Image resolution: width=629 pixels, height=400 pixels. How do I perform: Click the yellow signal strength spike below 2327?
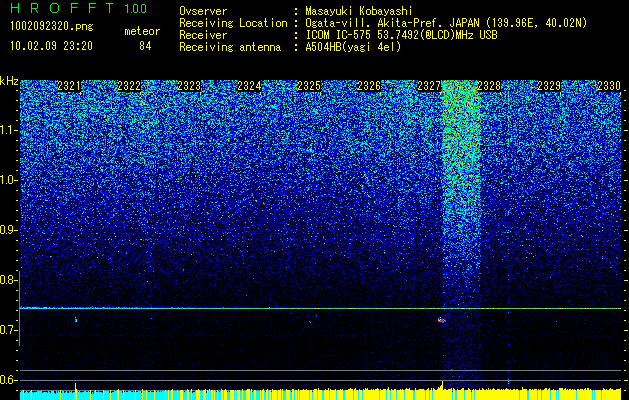click(442, 385)
